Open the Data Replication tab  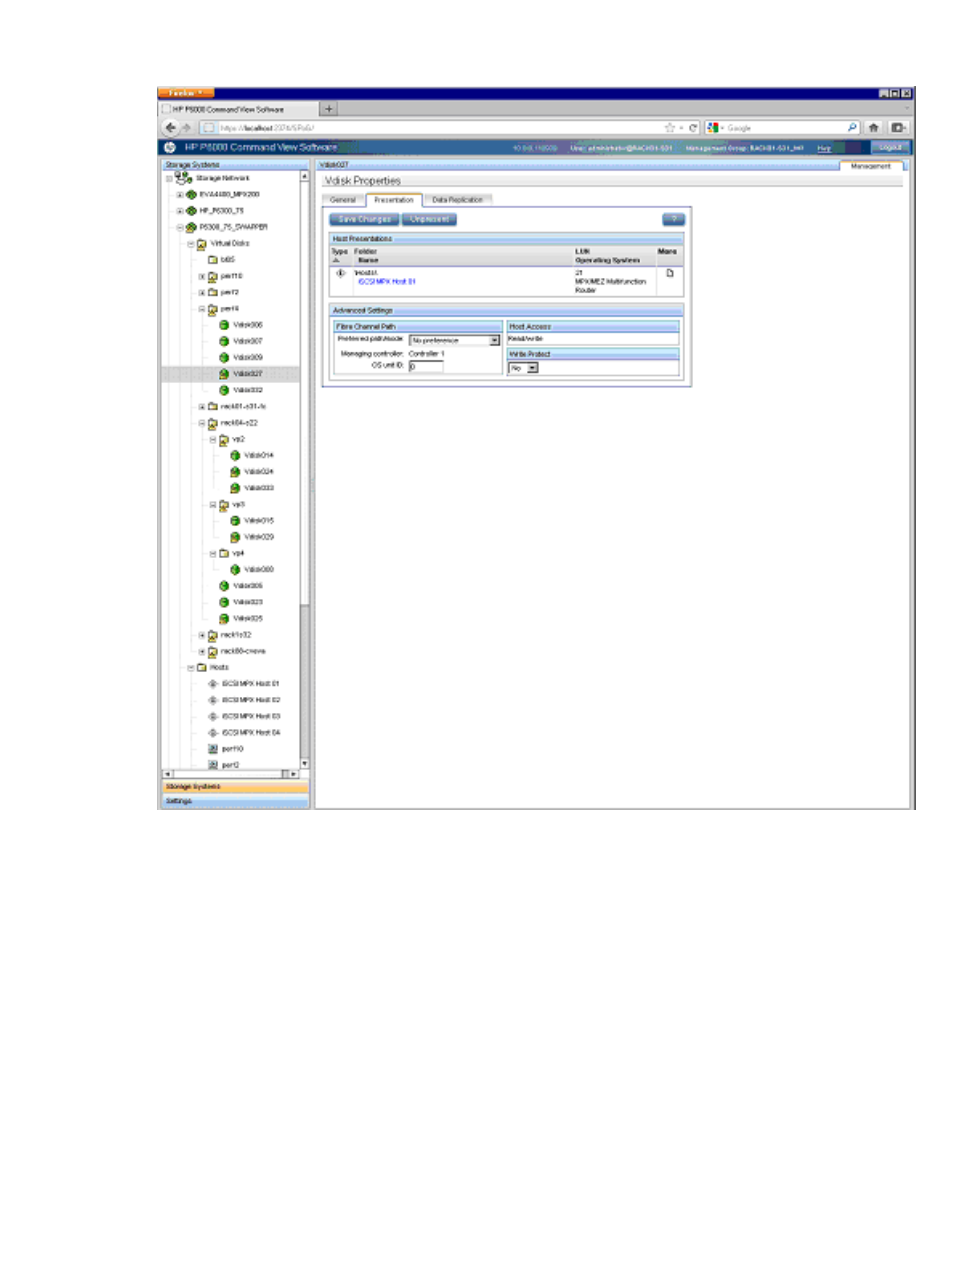click(457, 200)
